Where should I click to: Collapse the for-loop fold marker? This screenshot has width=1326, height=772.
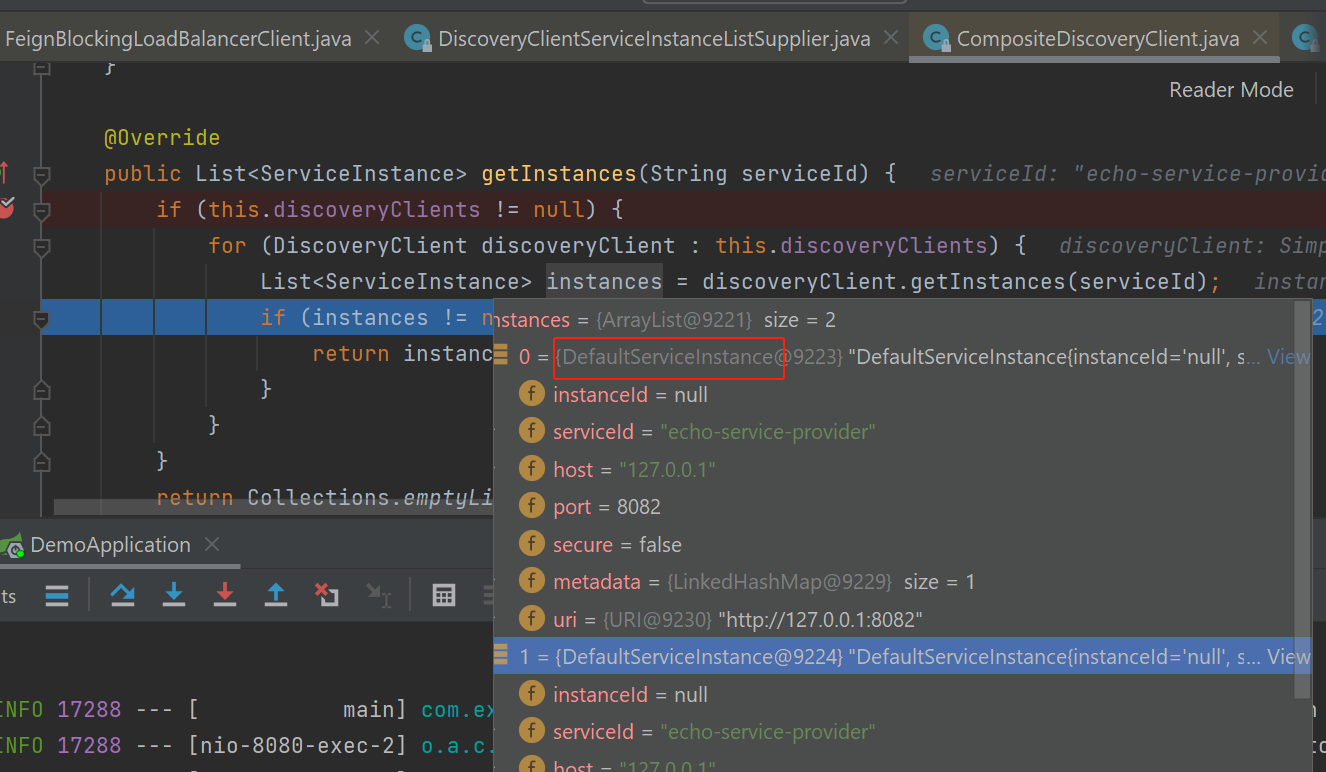point(41,246)
